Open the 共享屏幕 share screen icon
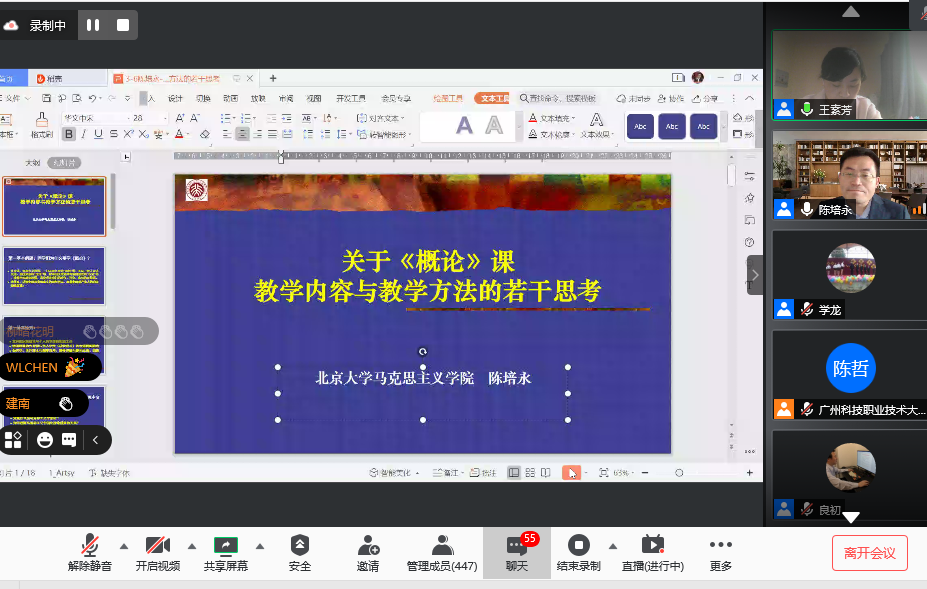 coord(225,545)
